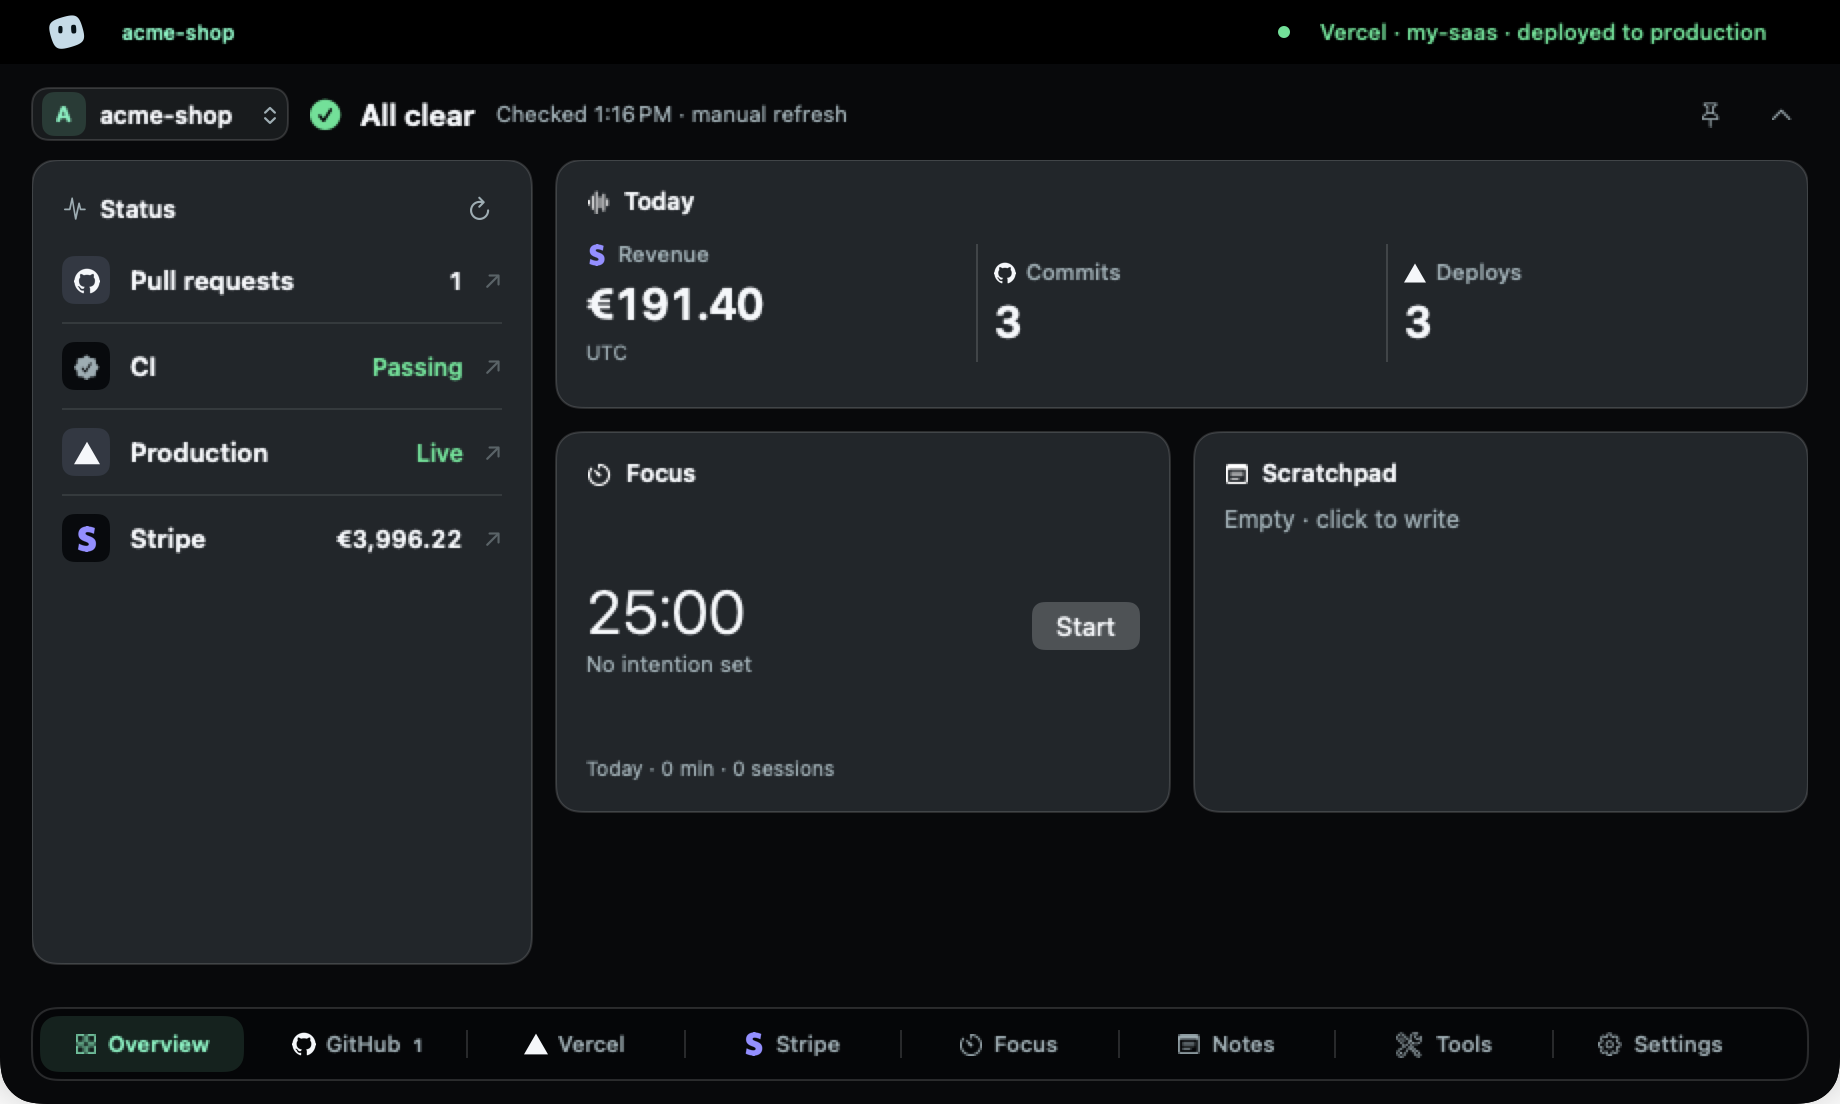Click the CI badge icon

point(86,367)
